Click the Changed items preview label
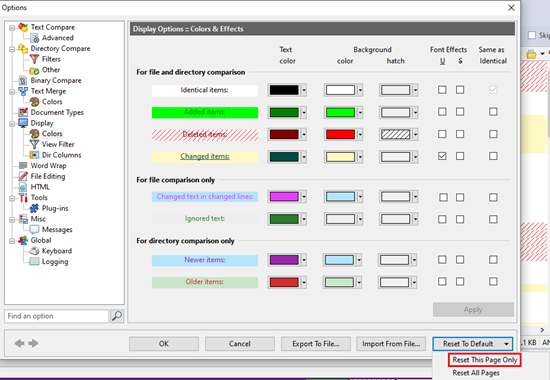The height and width of the screenshot is (380, 550). 205,156
